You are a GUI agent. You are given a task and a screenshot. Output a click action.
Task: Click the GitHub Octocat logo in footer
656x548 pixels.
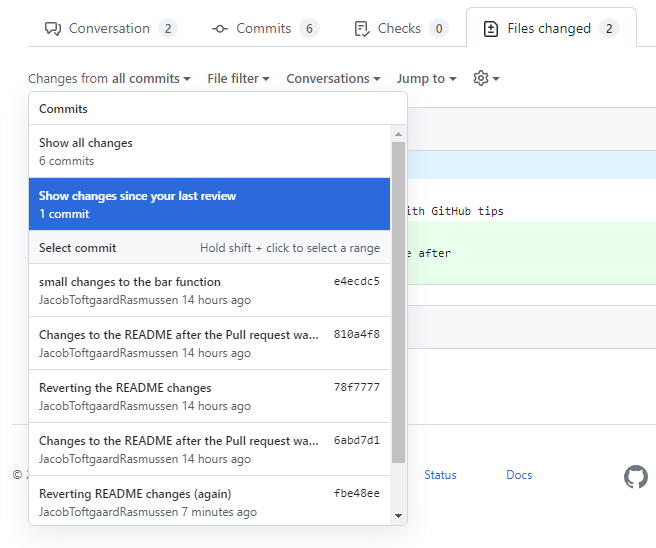(x=635, y=476)
